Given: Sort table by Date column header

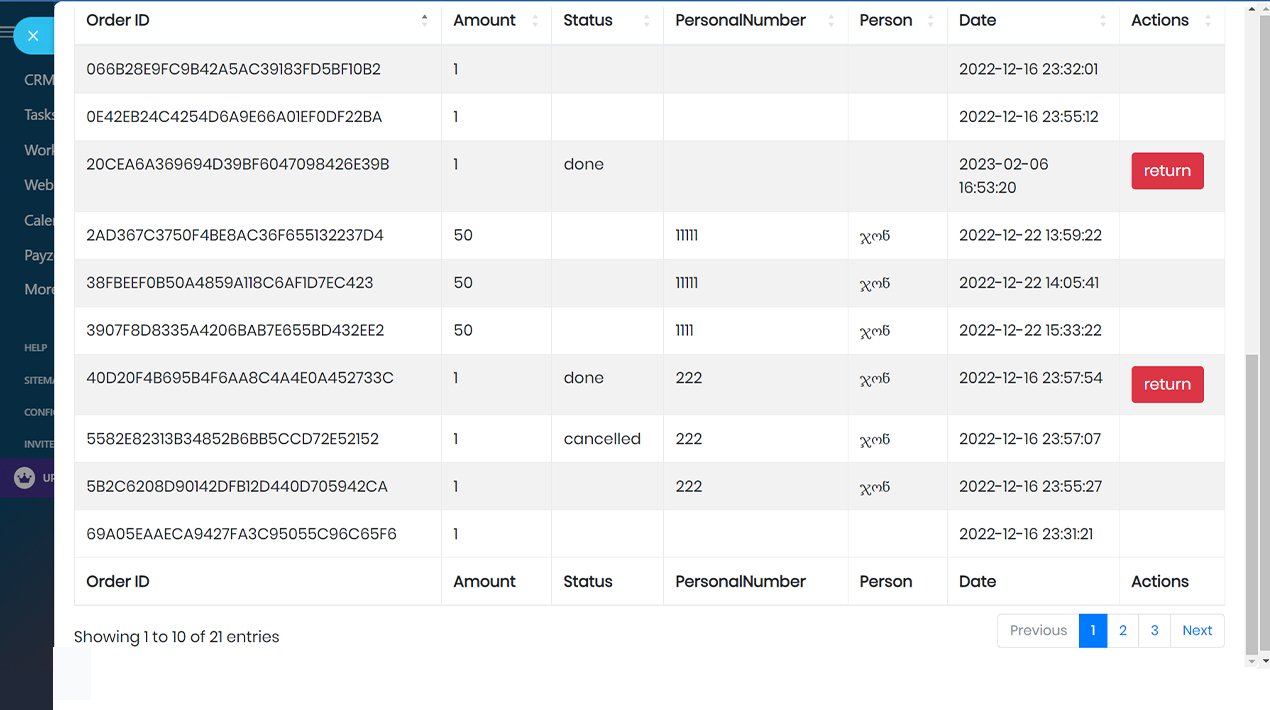Looking at the screenshot, I should click(978, 20).
